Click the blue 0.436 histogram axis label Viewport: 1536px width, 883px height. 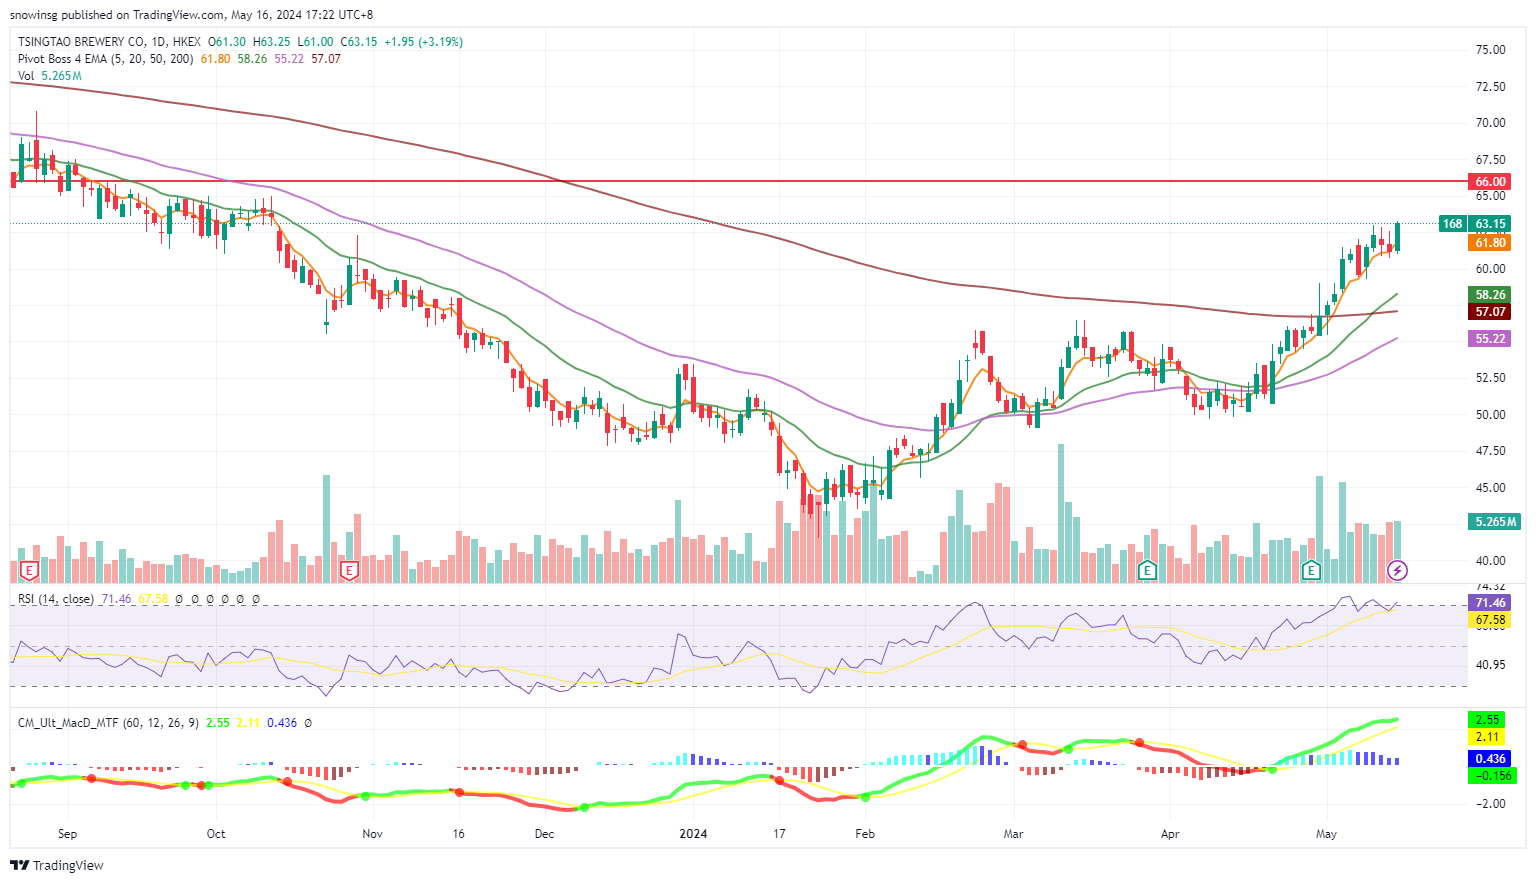pos(1489,759)
